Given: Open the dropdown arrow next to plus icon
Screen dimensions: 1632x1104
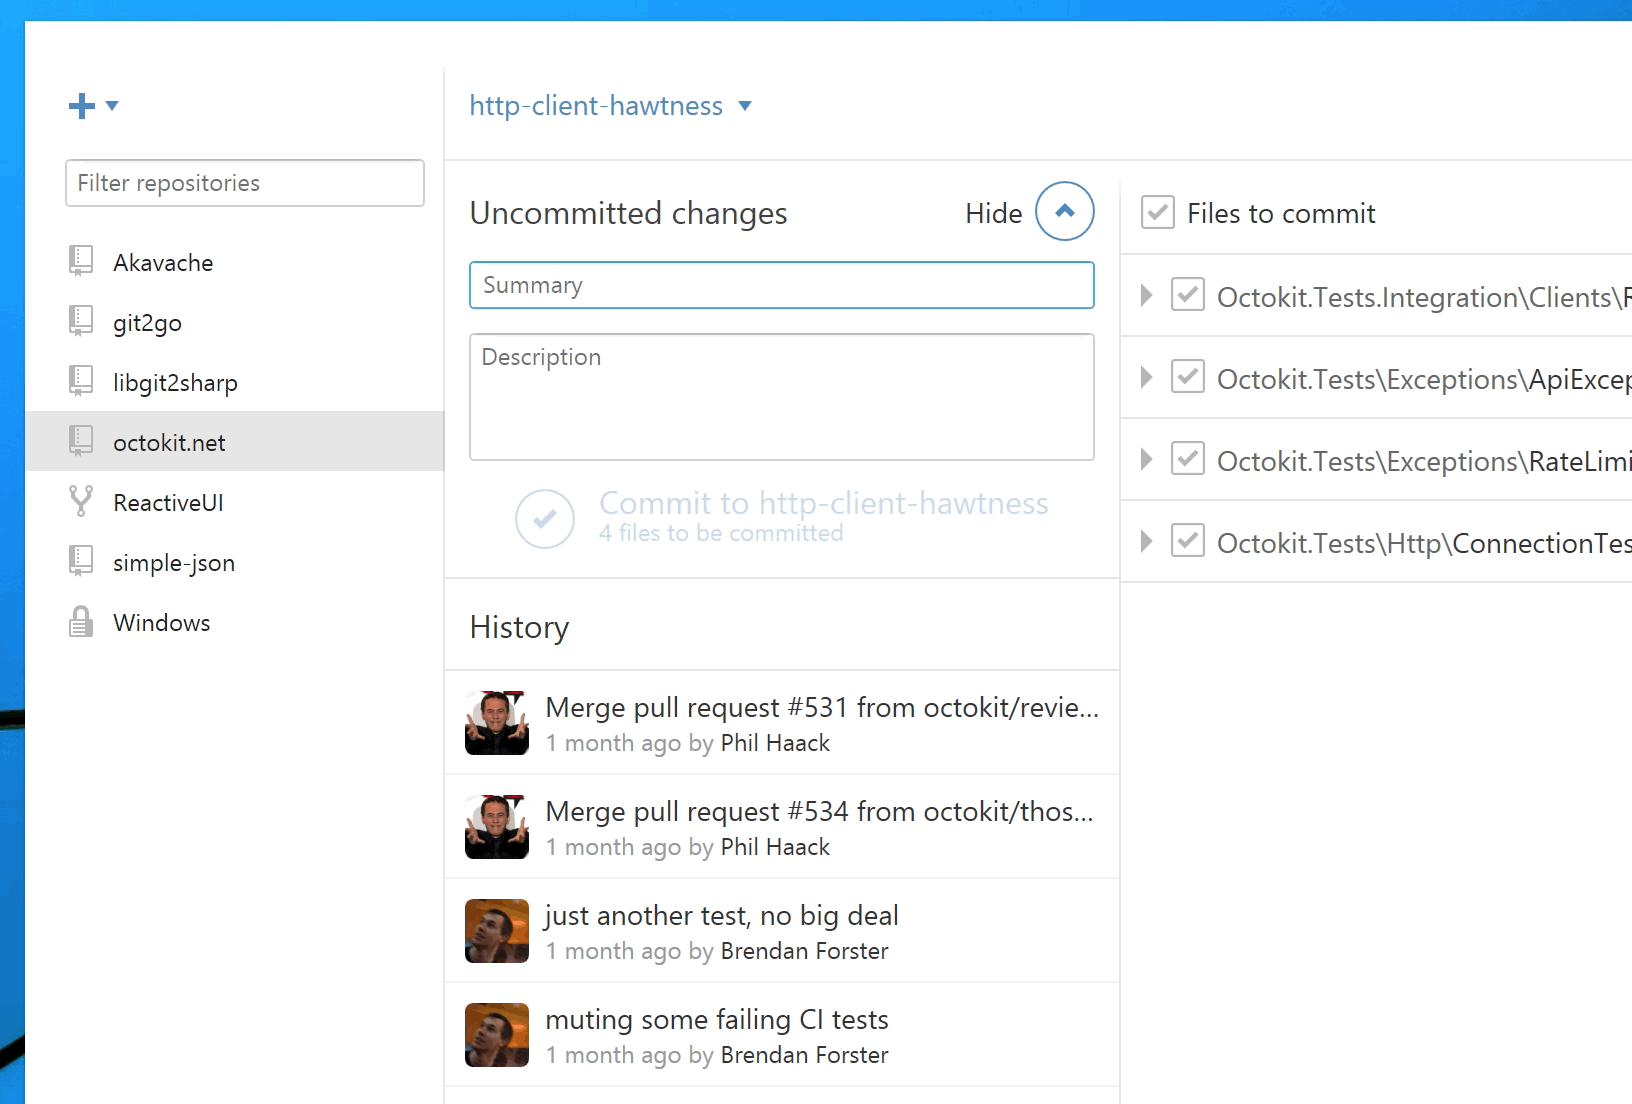Looking at the screenshot, I should click(112, 106).
